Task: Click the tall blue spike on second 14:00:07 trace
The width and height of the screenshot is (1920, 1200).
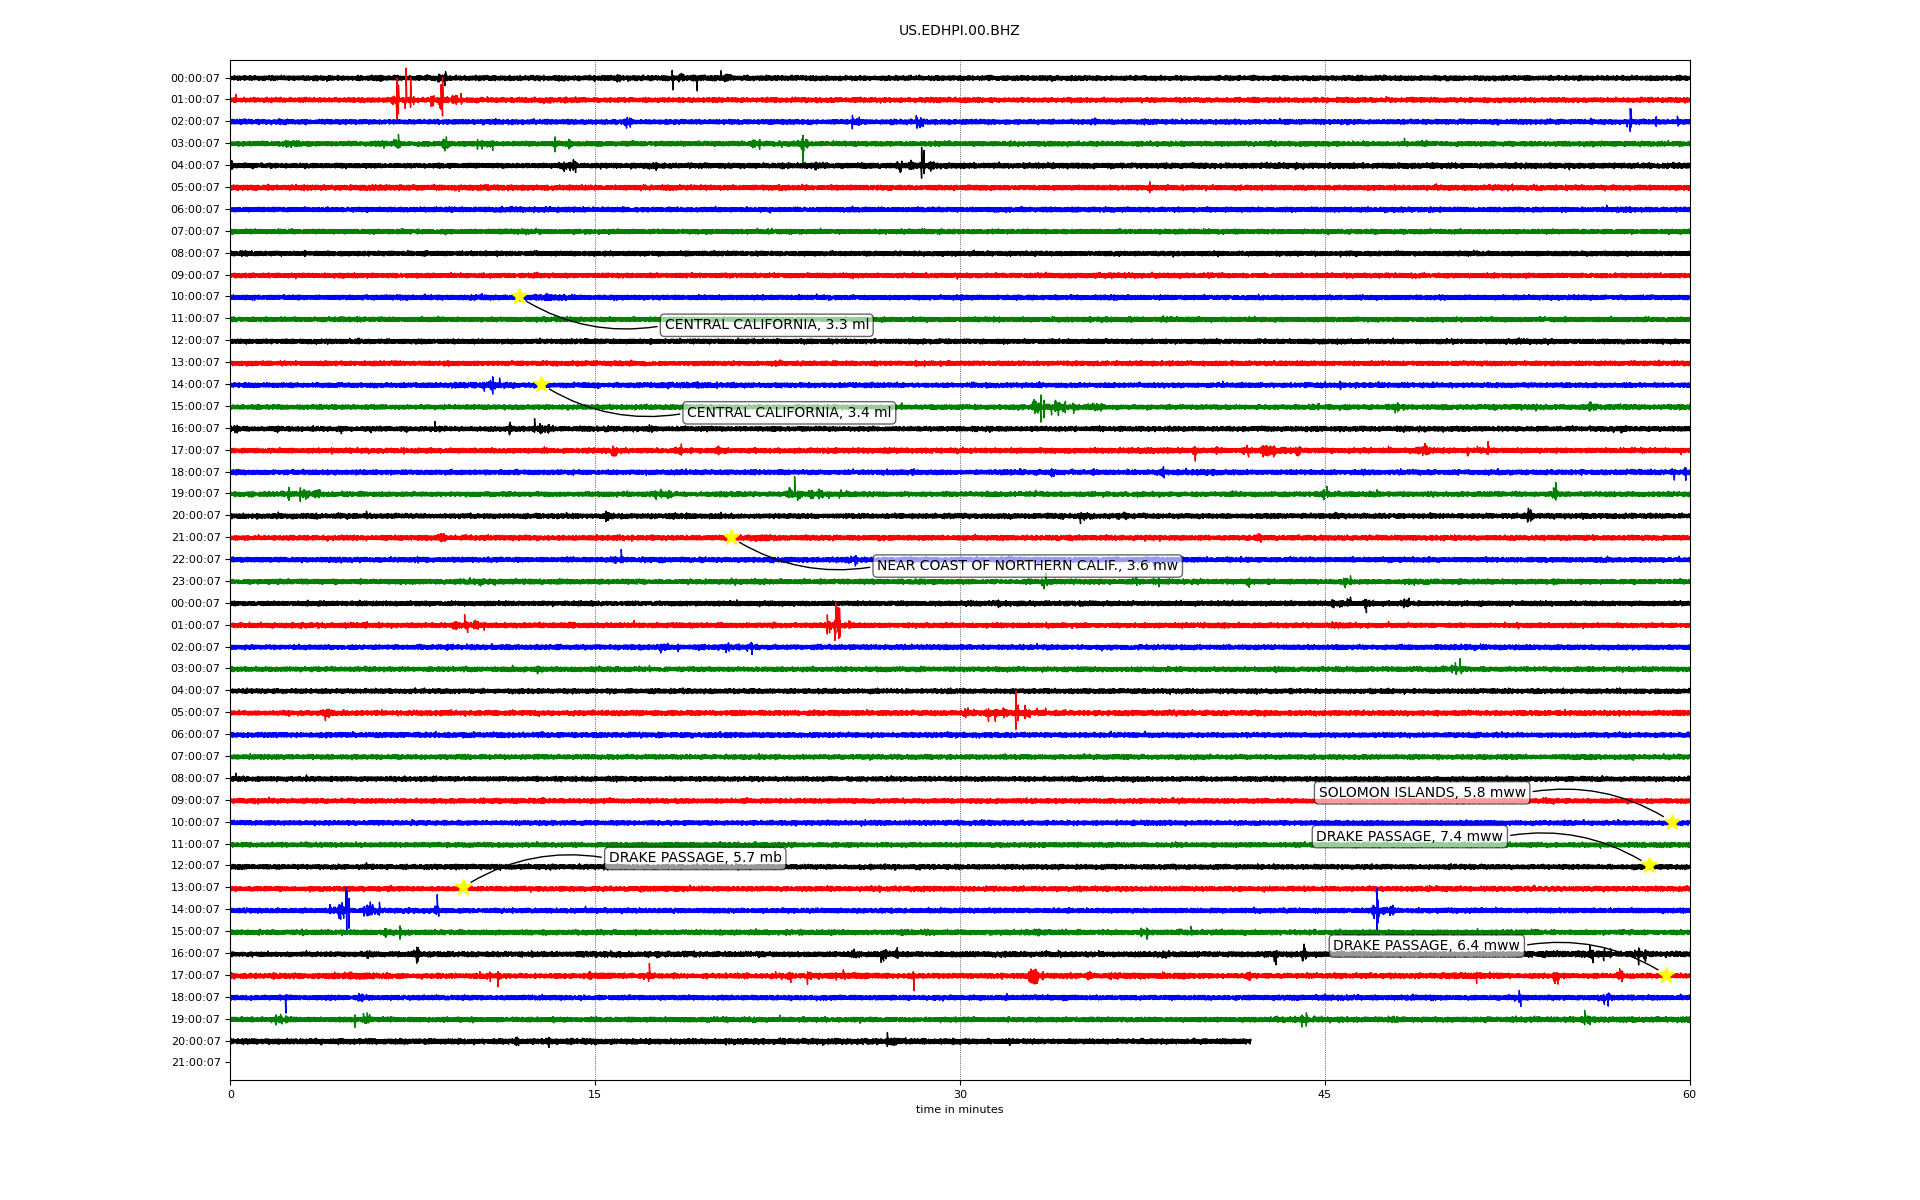Action: pyautogui.click(x=347, y=908)
